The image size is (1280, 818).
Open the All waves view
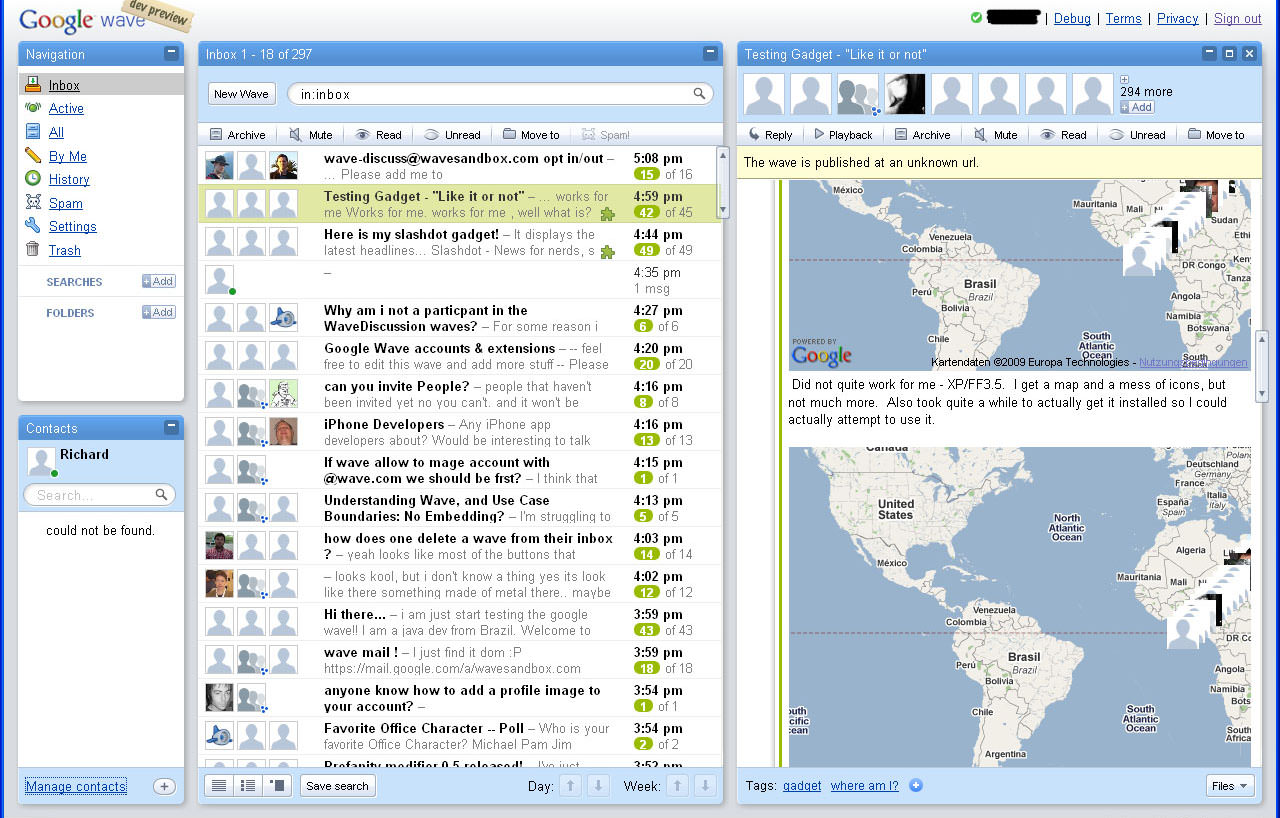click(x=56, y=132)
